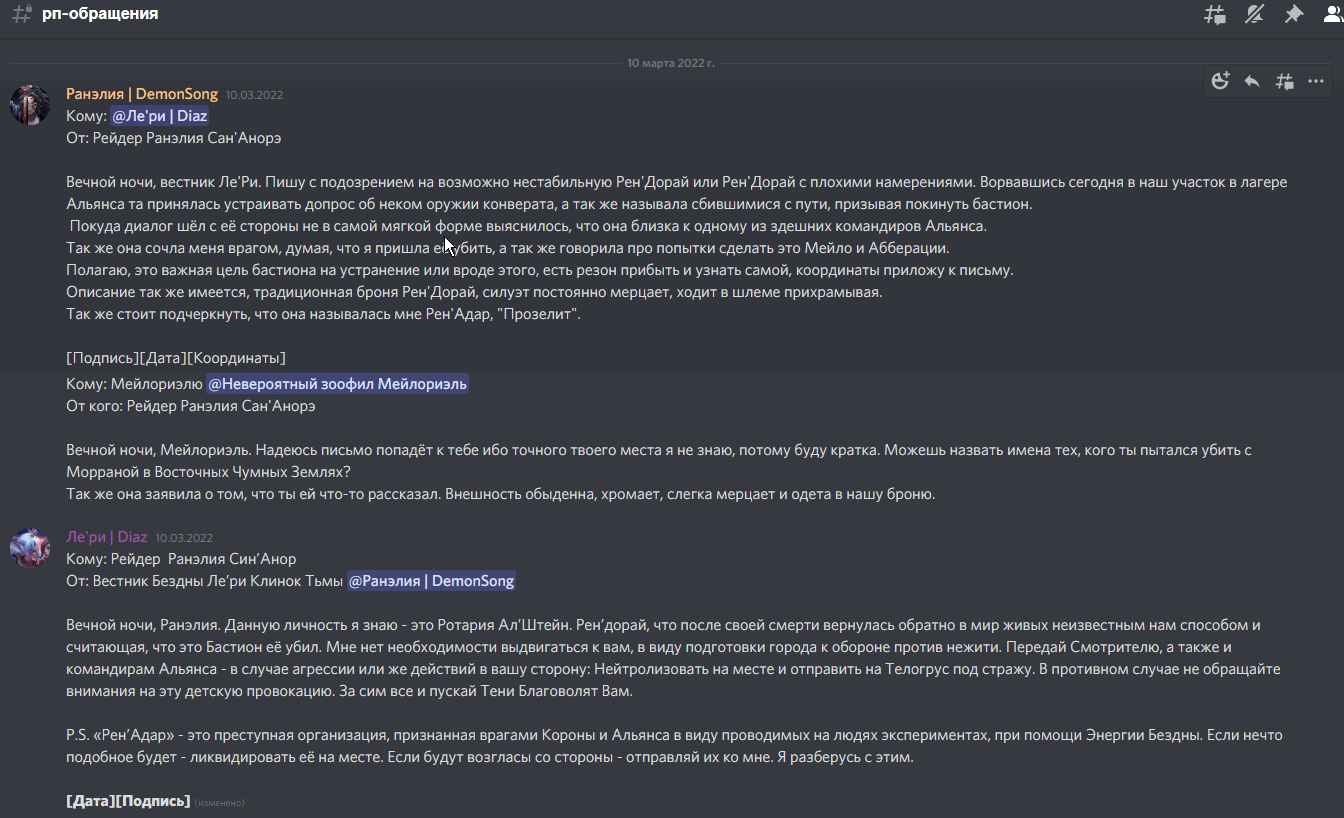Click message author name Ле'ри | Diaz
The height and width of the screenshot is (818, 1344).
click(107, 537)
